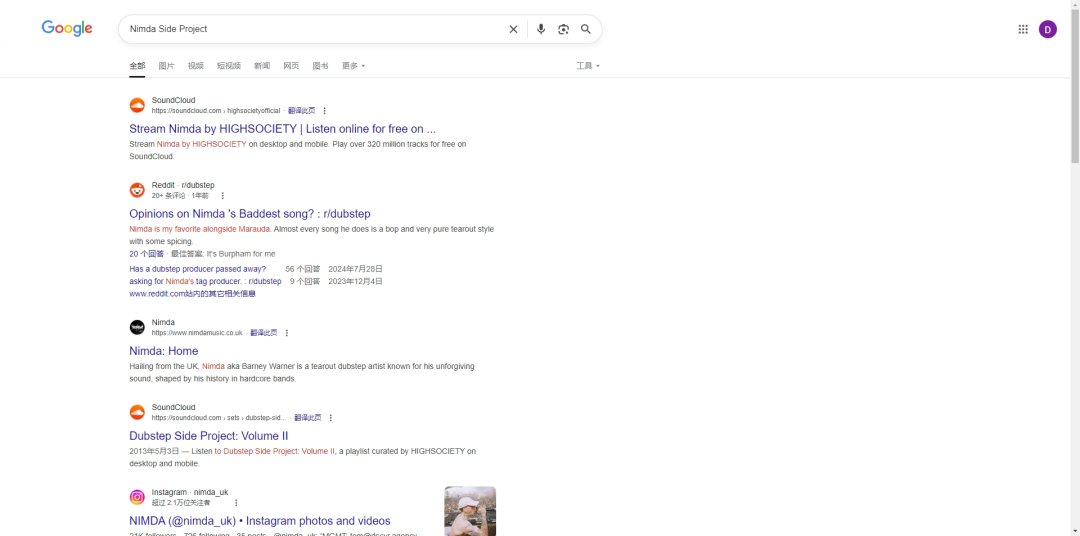
Task: Click 20 个回答 answers link
Action: (147, 254)
